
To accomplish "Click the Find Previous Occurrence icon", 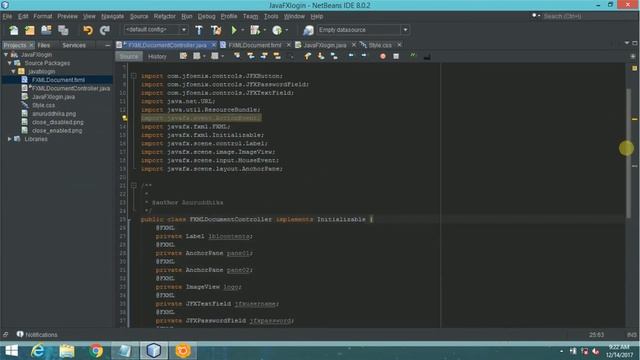I will tap(251, 56).
